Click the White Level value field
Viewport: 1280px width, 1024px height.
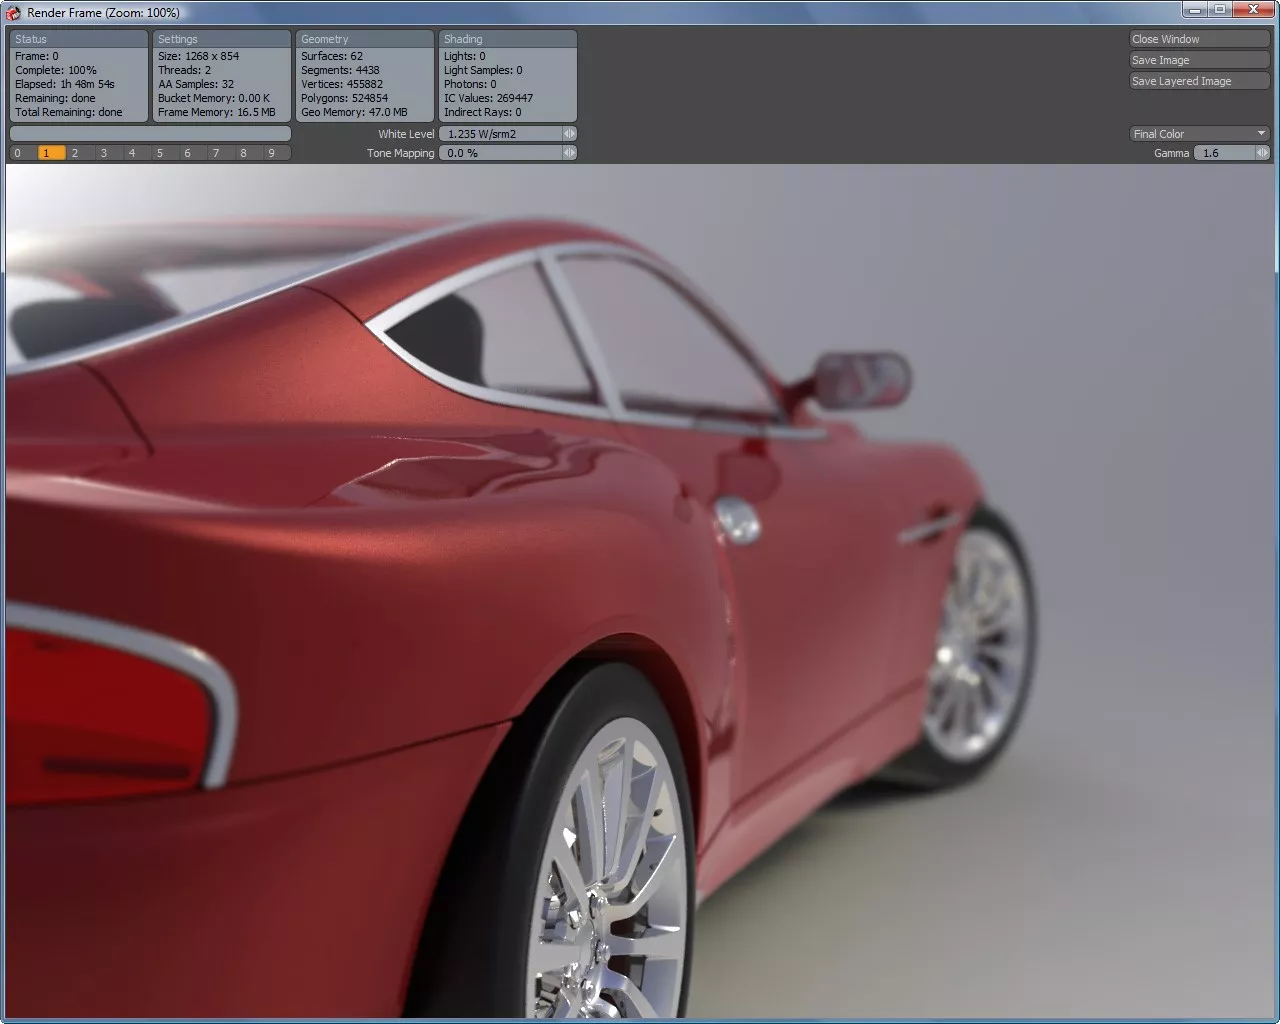click(x=500, y=133)
